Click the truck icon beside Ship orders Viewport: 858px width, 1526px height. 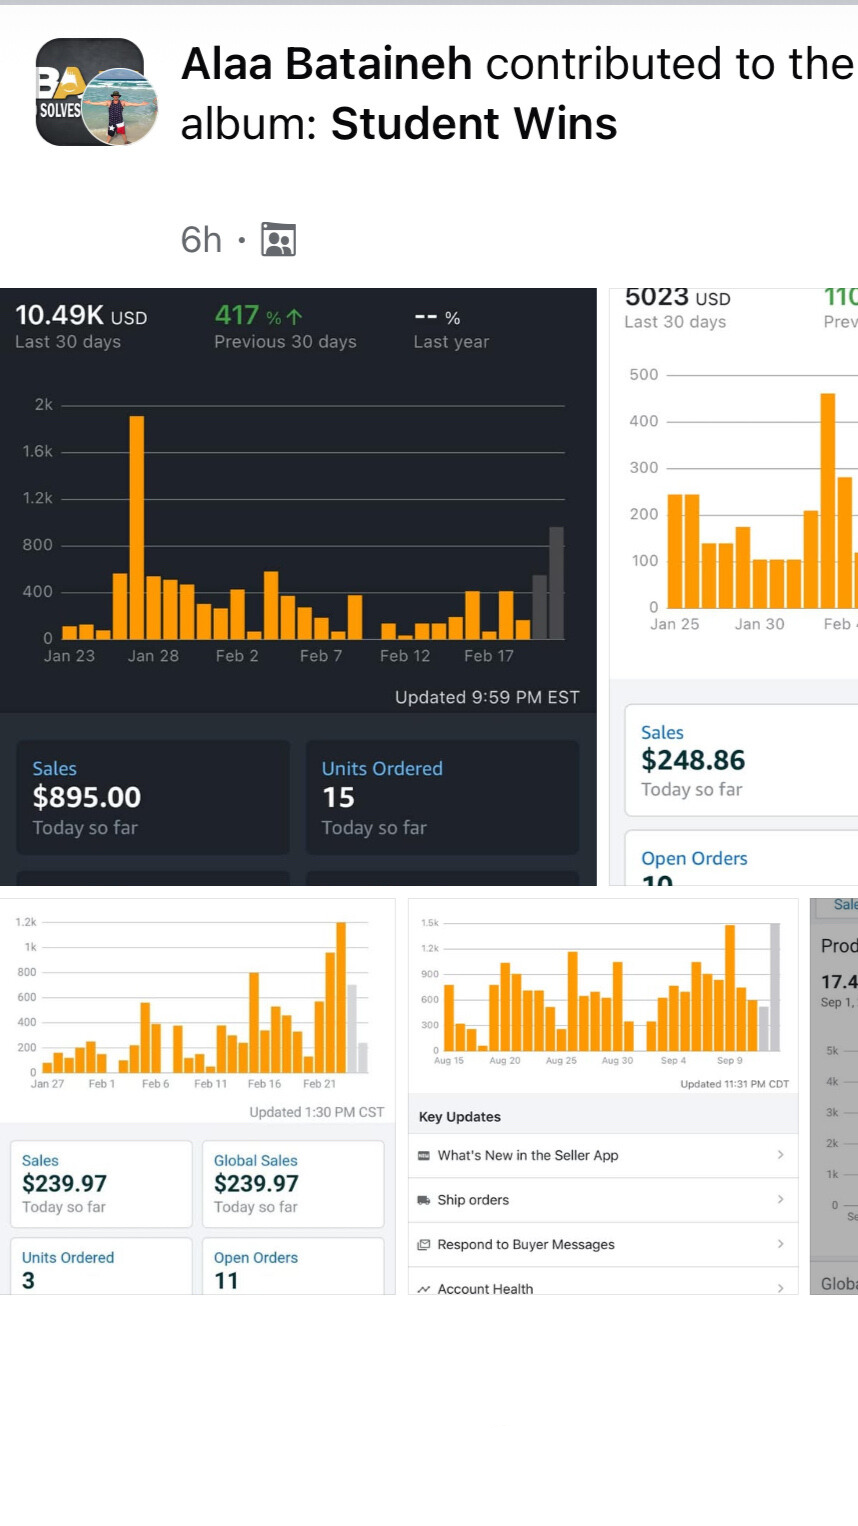pyautogui.click(x=424, y=1200)
